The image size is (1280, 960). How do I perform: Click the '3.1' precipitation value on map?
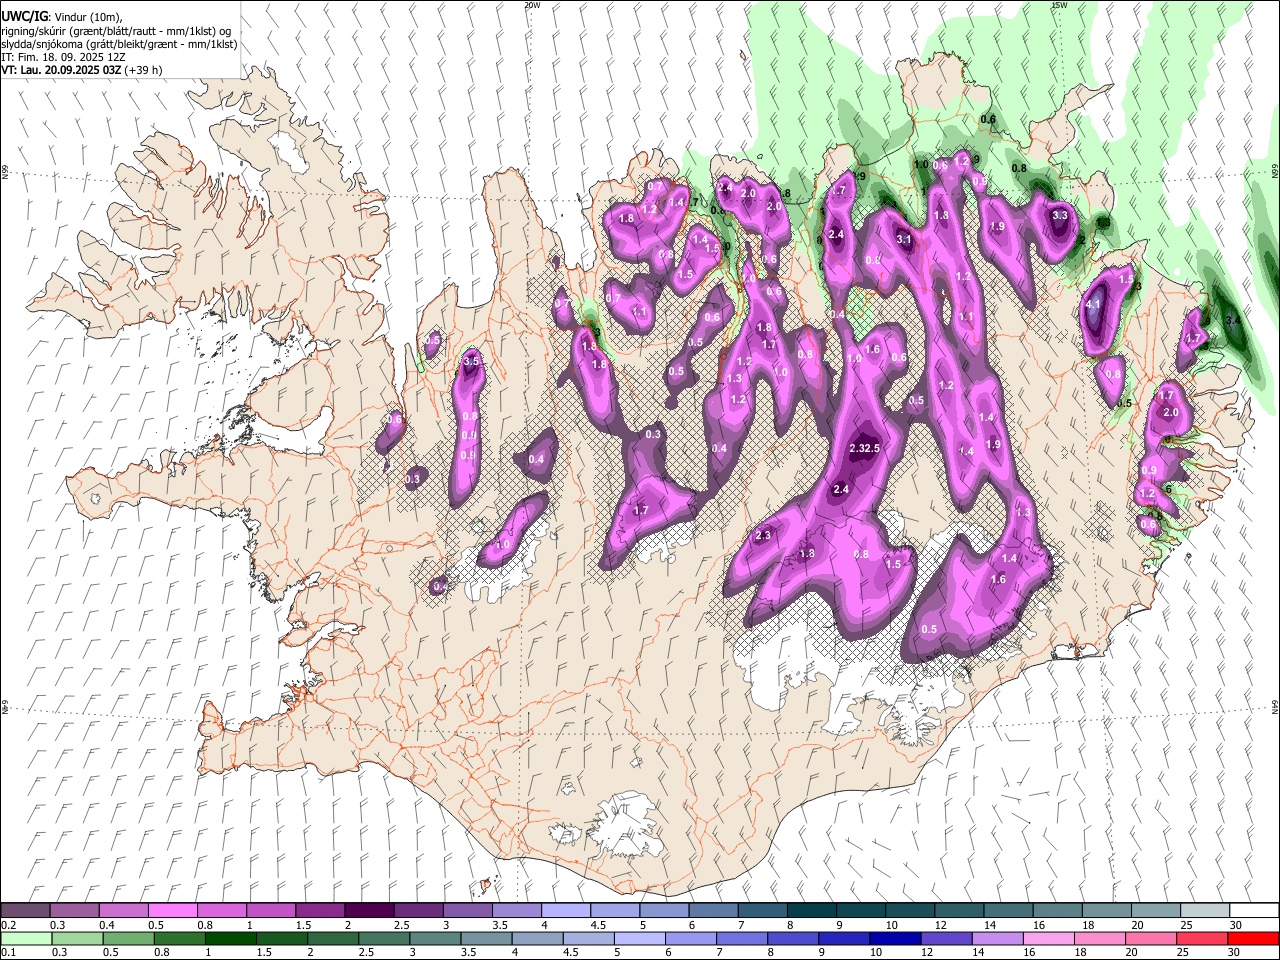(904, 239)
